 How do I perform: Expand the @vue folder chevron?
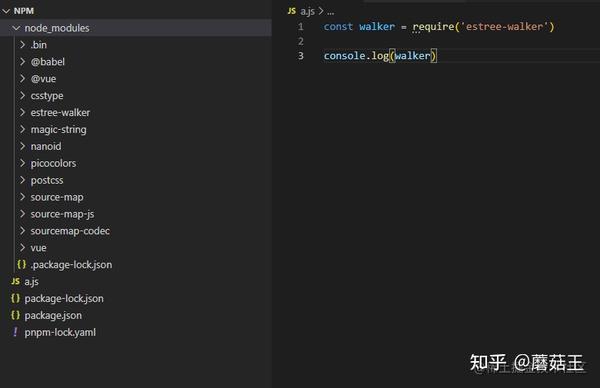[x=23, y=78]
